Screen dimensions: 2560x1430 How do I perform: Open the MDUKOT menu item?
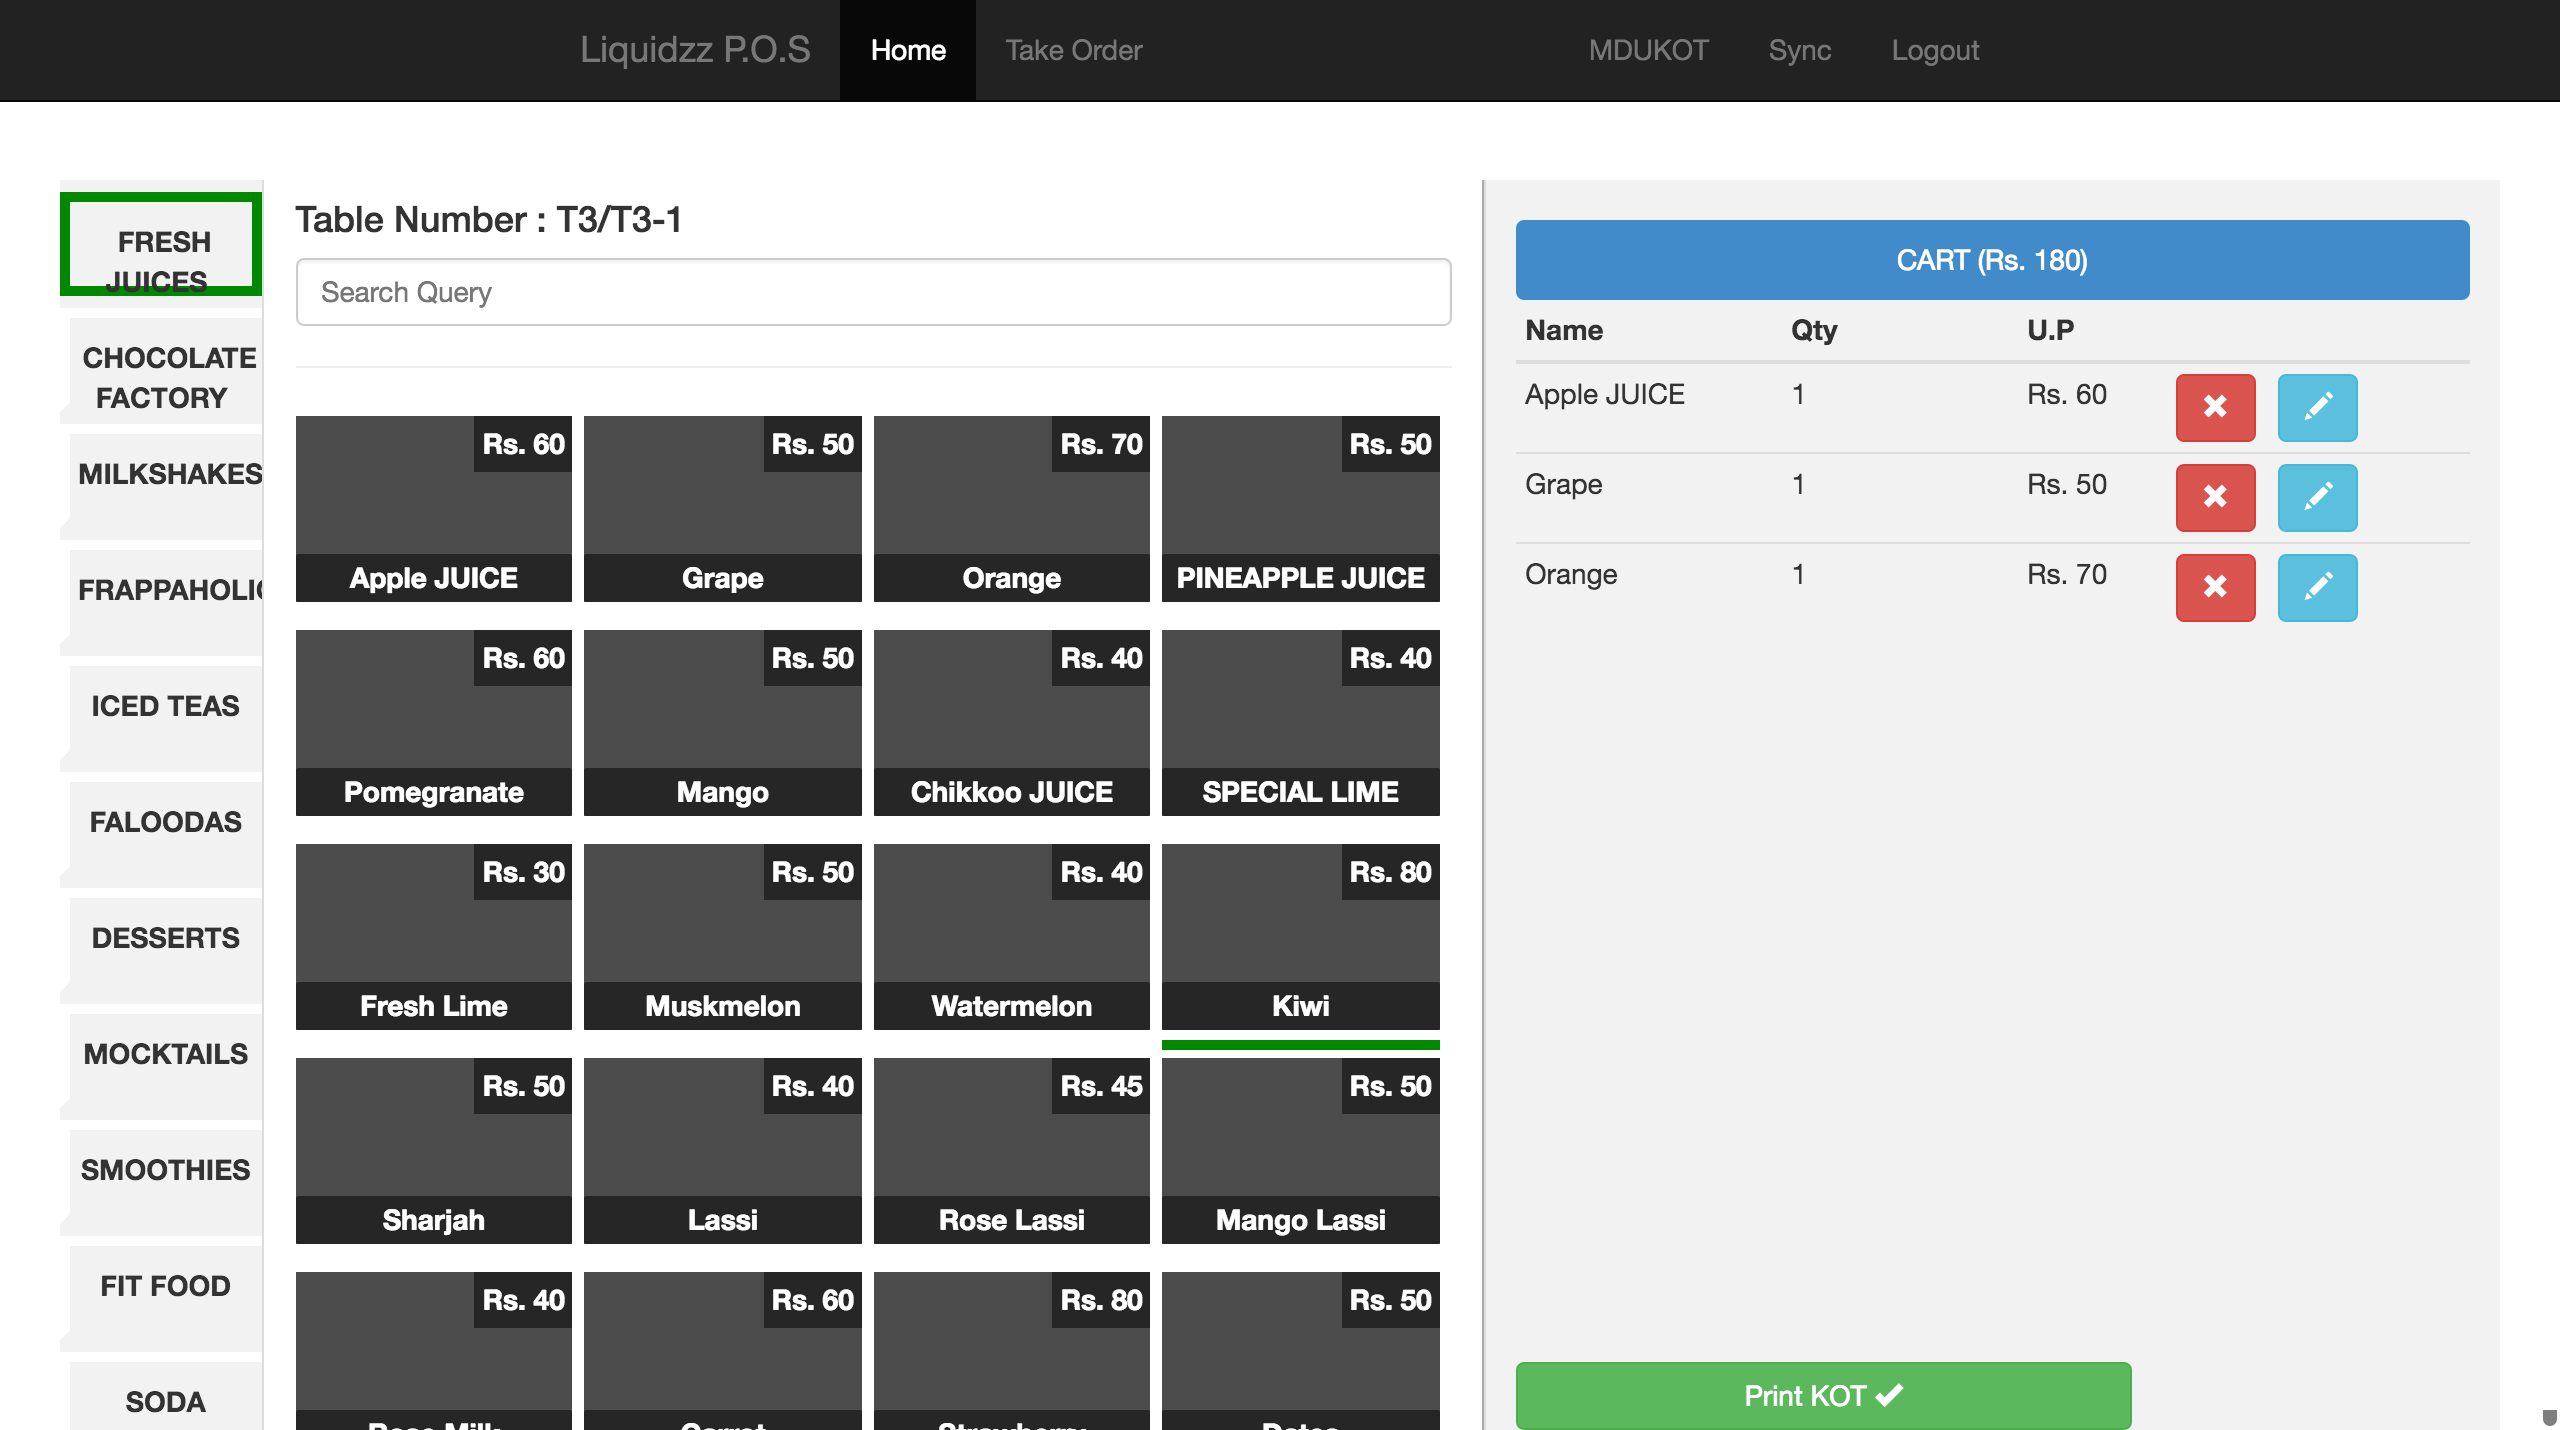click(1648, 50)
